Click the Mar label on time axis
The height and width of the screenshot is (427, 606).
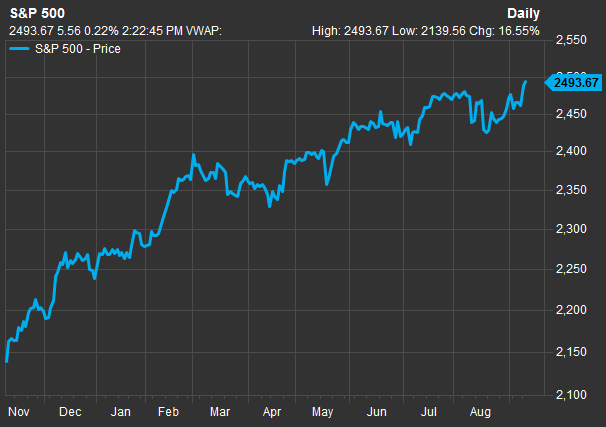[x=220, y=411]
